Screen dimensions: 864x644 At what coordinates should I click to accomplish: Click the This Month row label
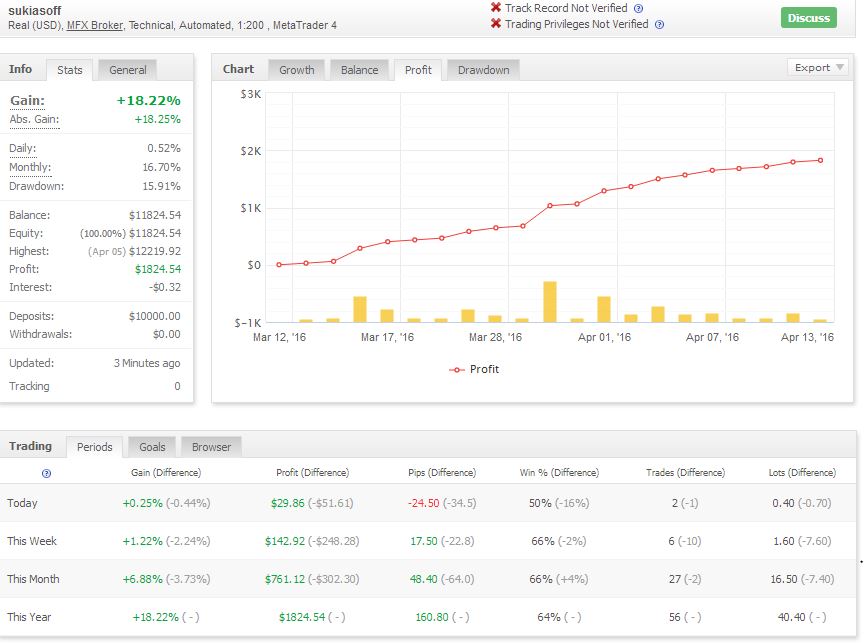tap(33, 579)
